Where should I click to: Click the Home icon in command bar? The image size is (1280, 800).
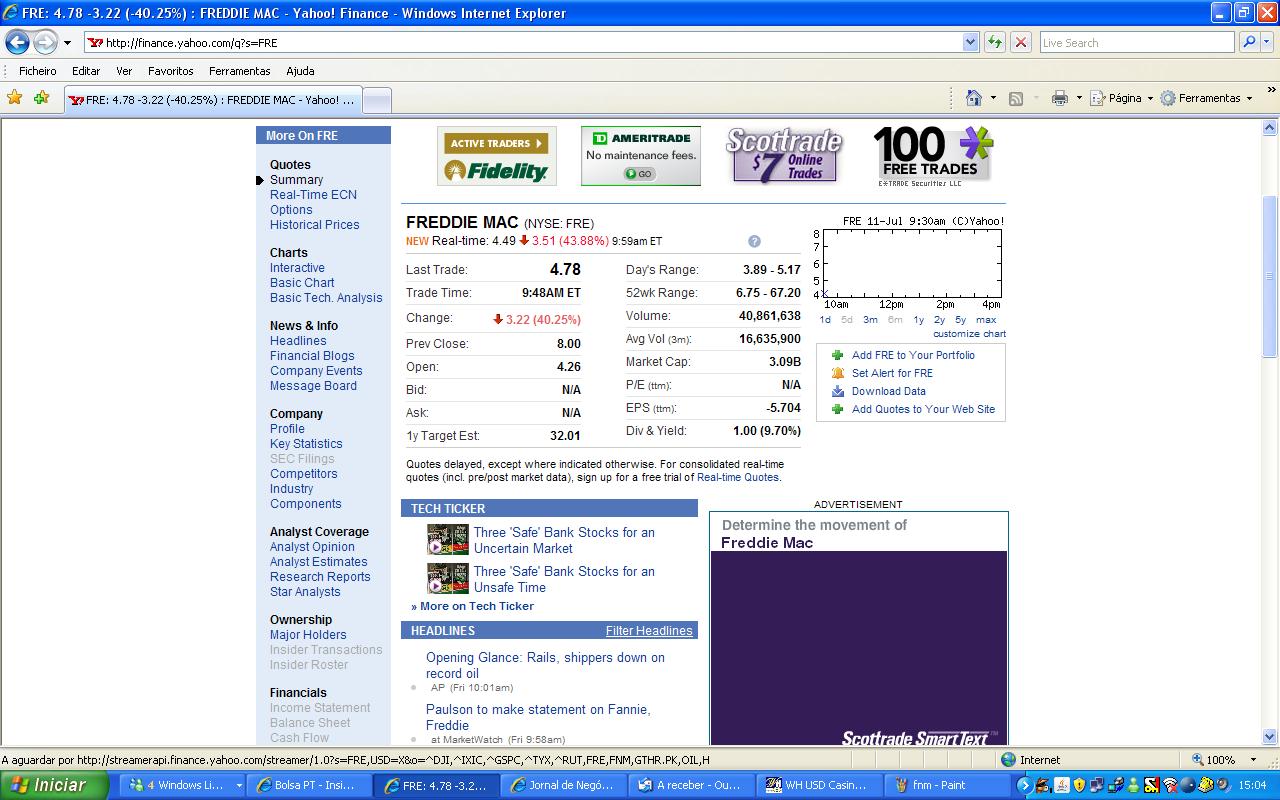[973, 98]
